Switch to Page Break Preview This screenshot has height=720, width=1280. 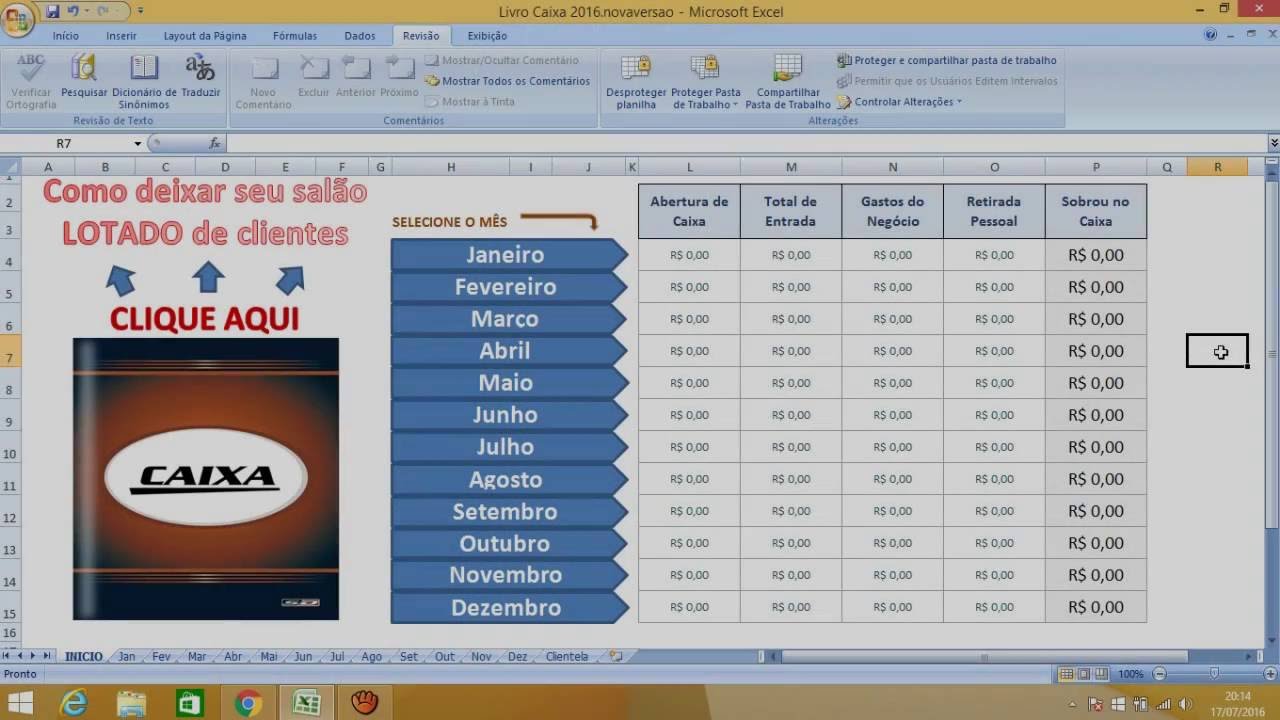(1101, 674)
